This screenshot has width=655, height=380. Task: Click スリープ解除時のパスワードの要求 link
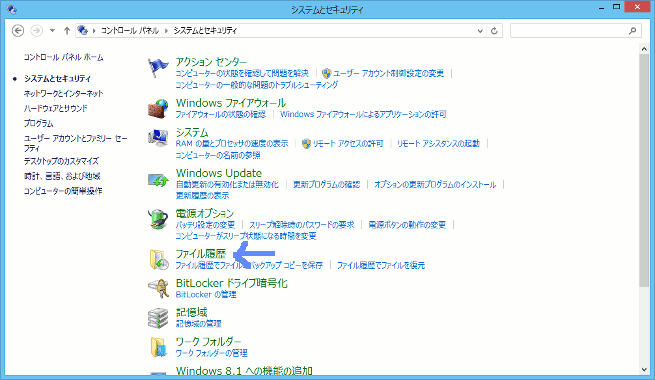tap(302, 225)
